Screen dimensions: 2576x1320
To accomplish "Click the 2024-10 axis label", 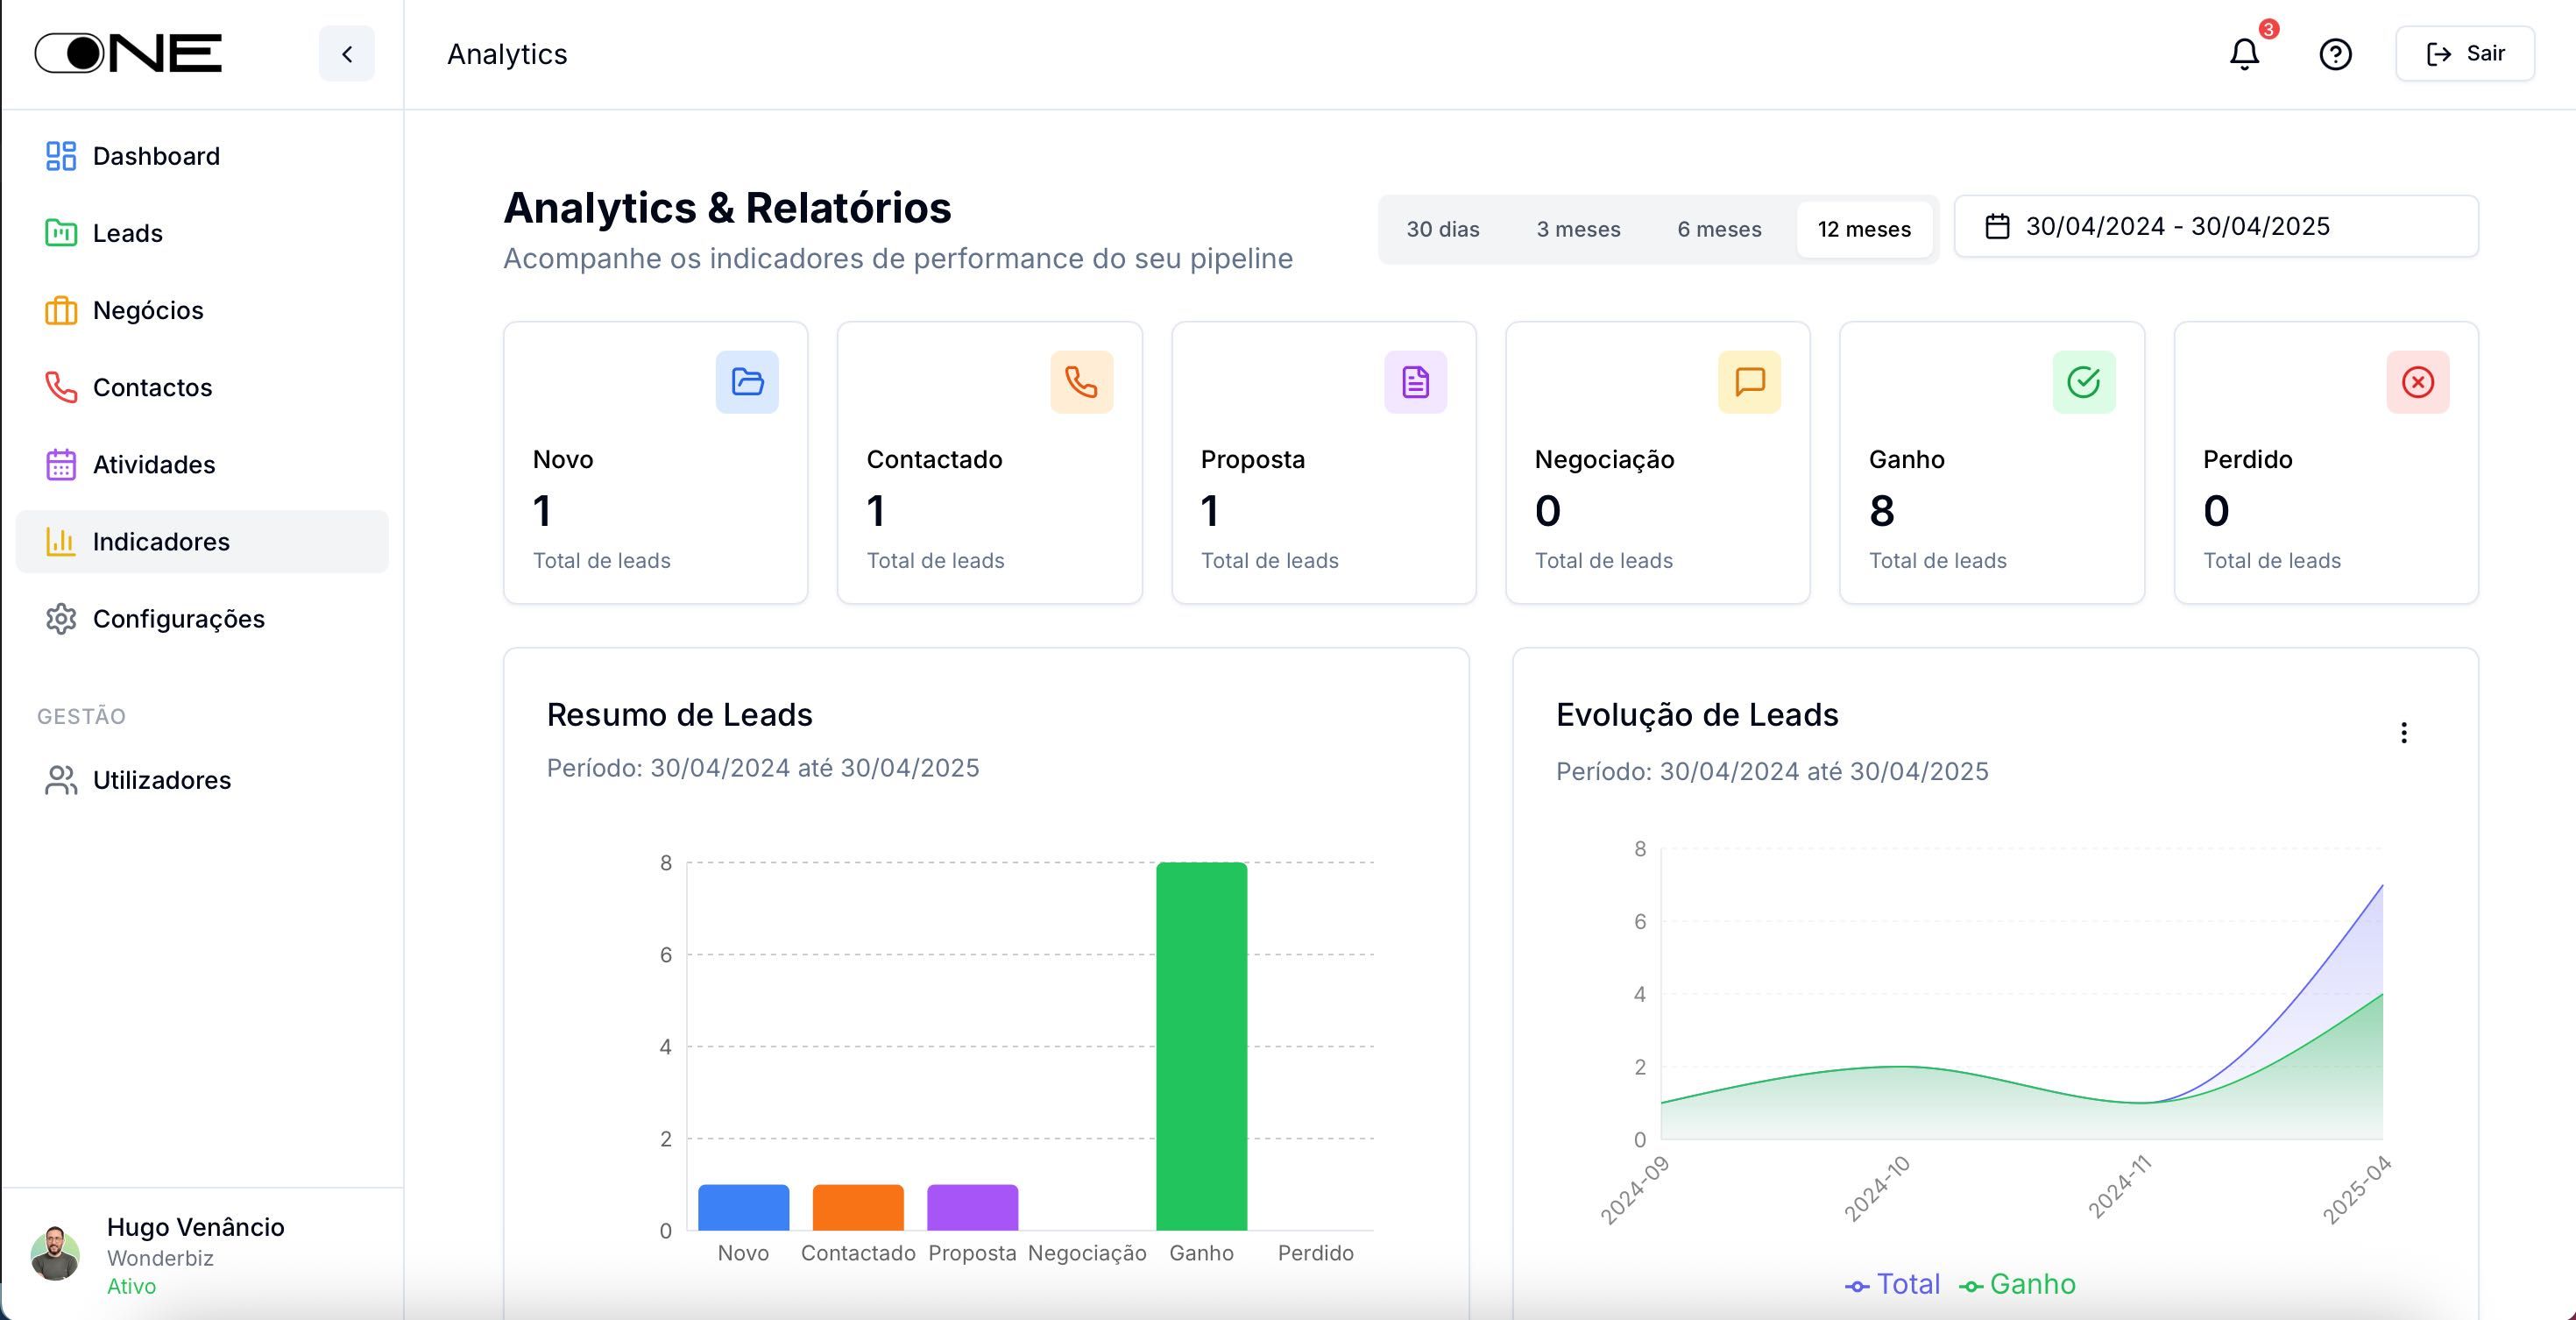I will point(1877,1189).
